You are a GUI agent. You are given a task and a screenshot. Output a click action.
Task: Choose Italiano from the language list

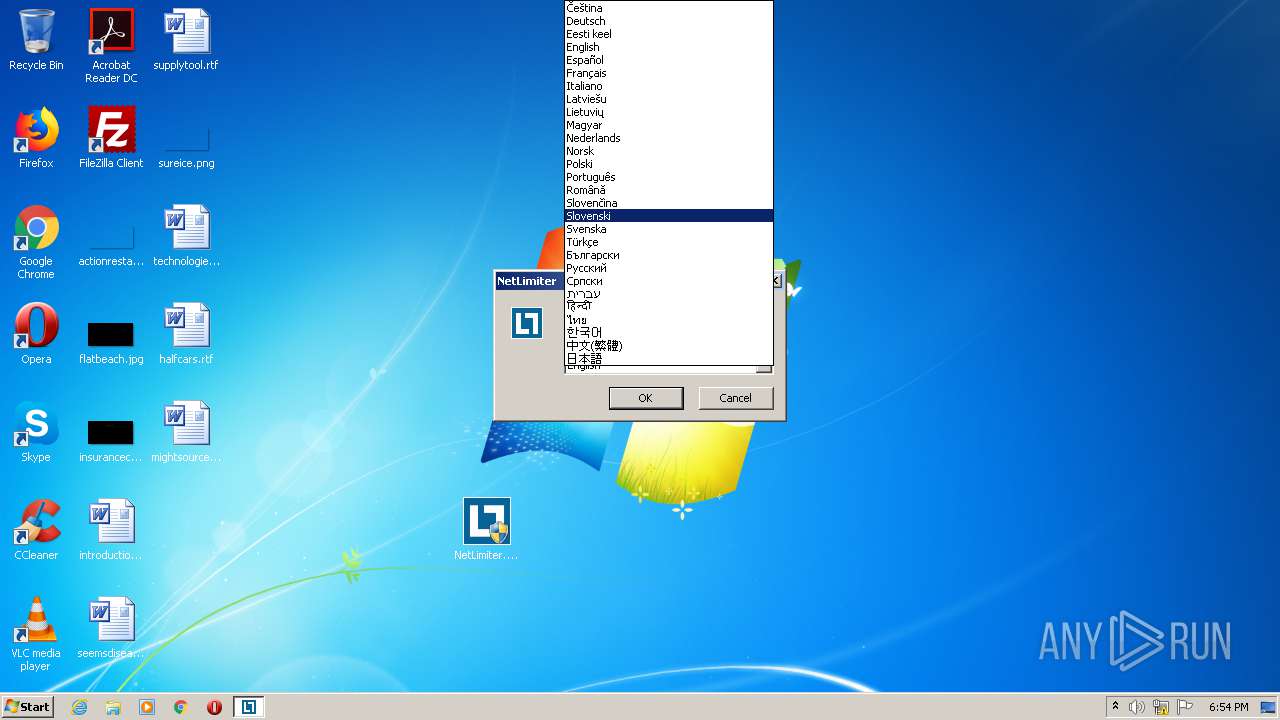669,86
